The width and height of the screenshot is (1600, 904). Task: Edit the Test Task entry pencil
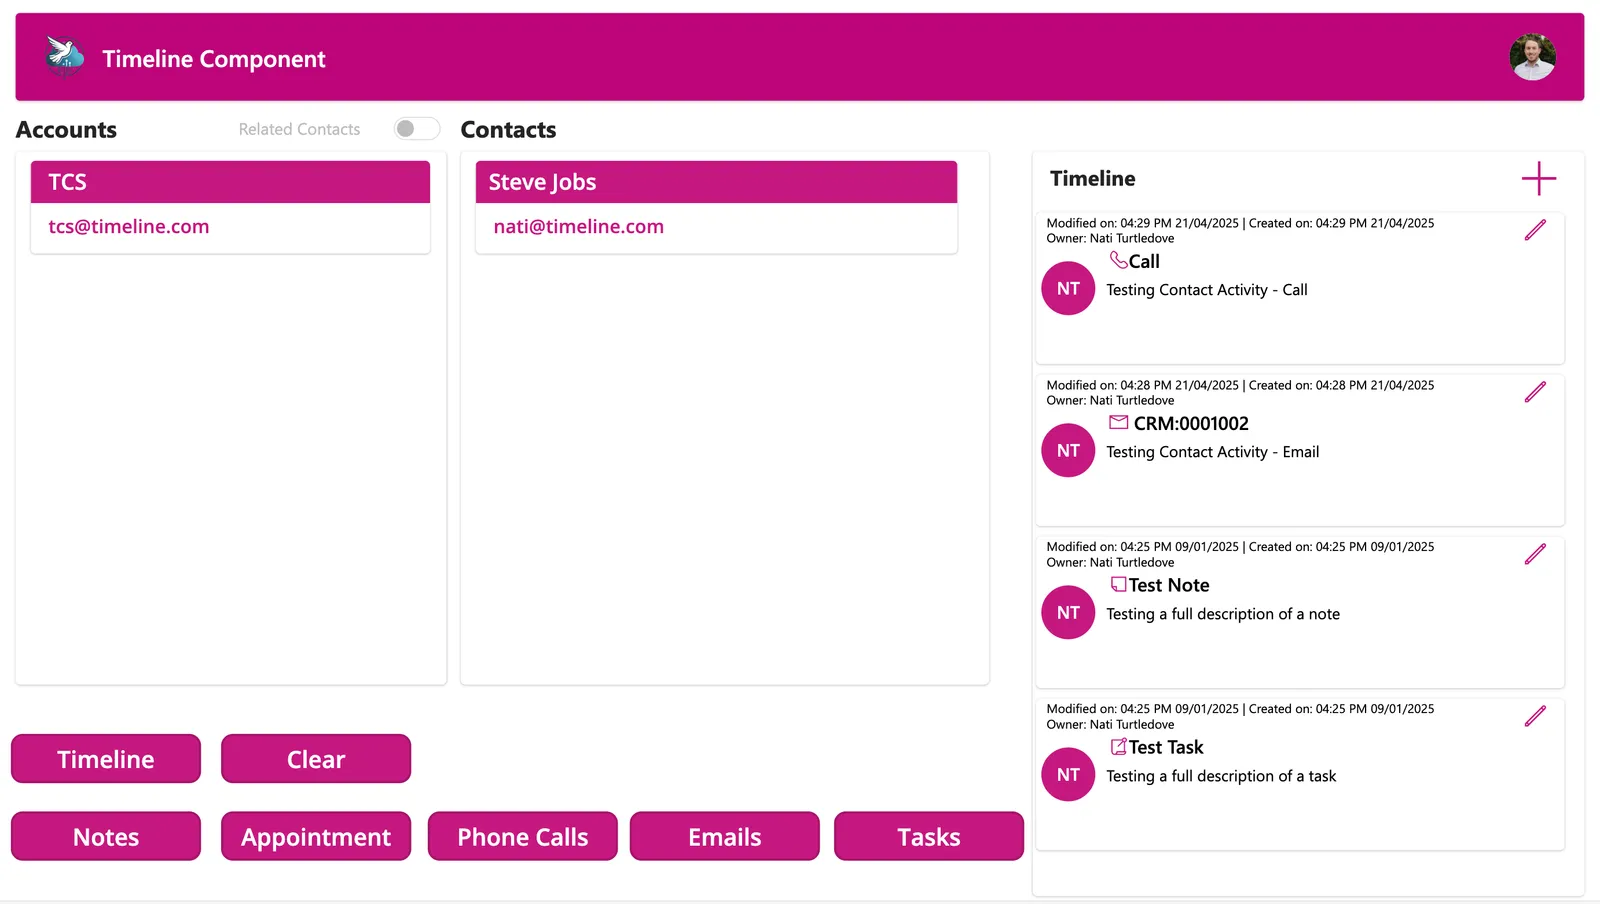tap(1535, 716)
